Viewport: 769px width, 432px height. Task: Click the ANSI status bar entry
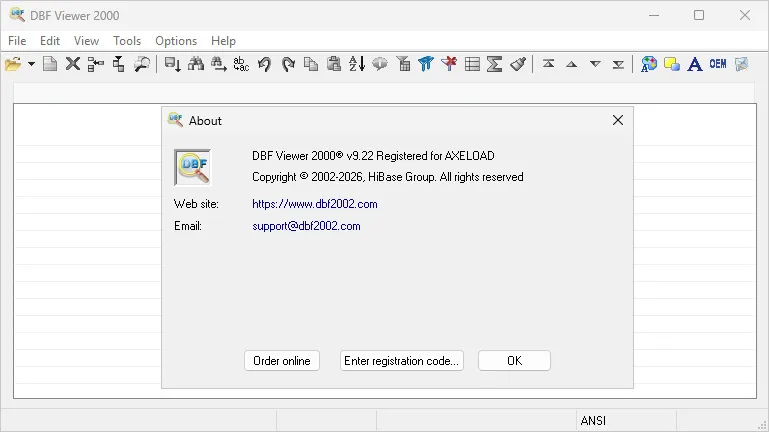coord(593,421)
